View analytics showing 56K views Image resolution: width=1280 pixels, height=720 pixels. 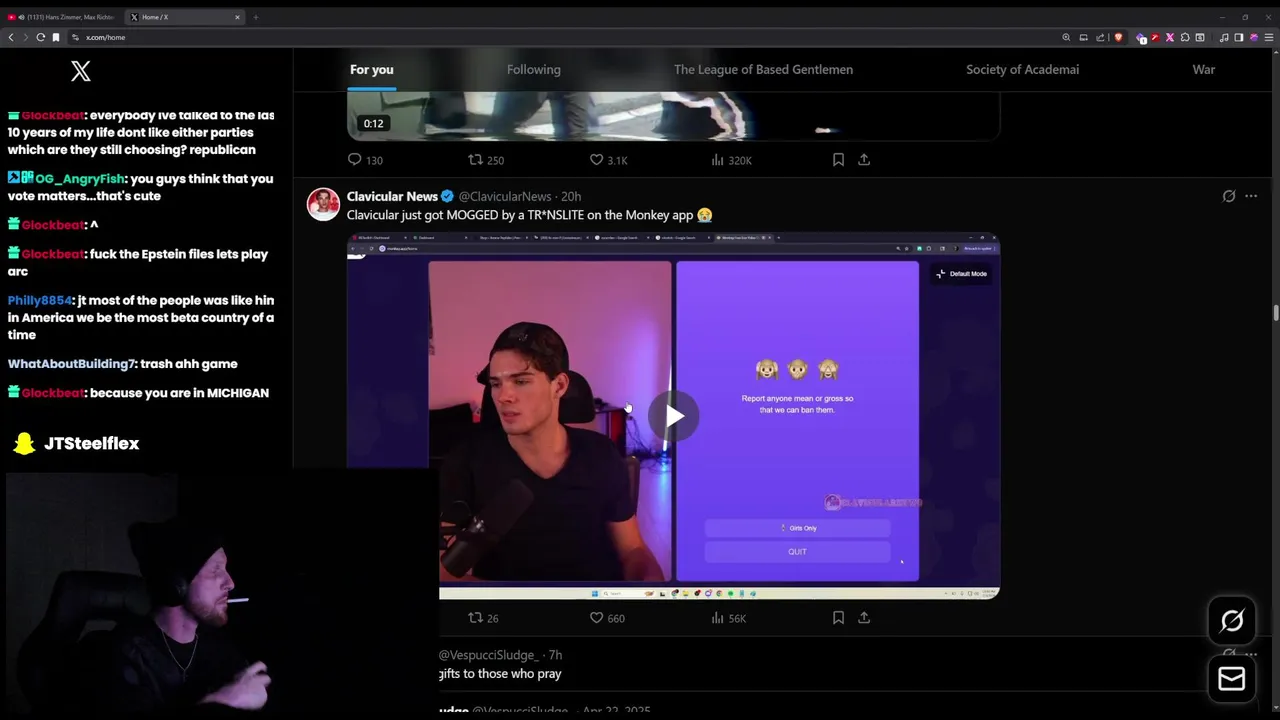click(728, 618)
